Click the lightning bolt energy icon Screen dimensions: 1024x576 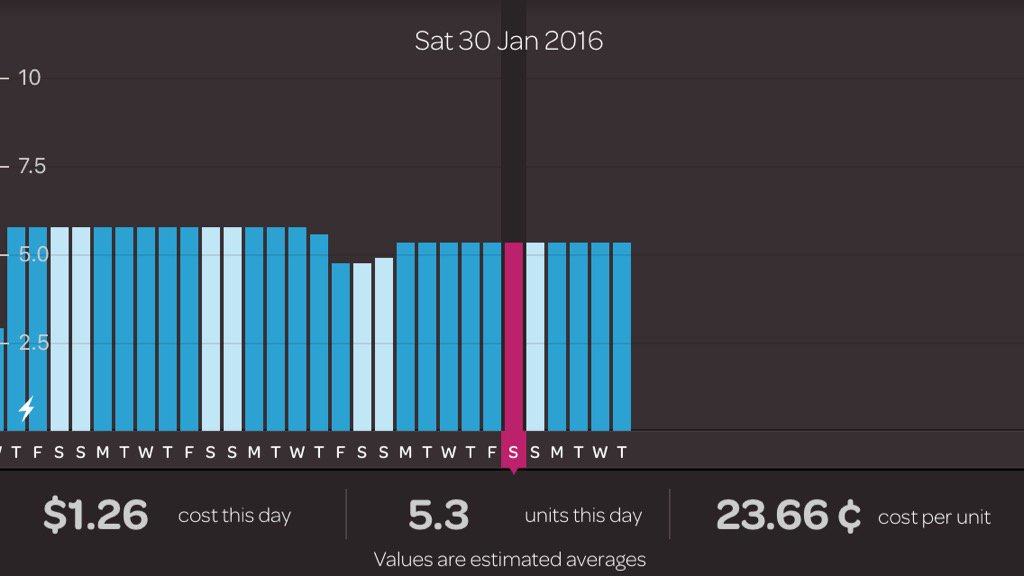click(x=27, y=408)
